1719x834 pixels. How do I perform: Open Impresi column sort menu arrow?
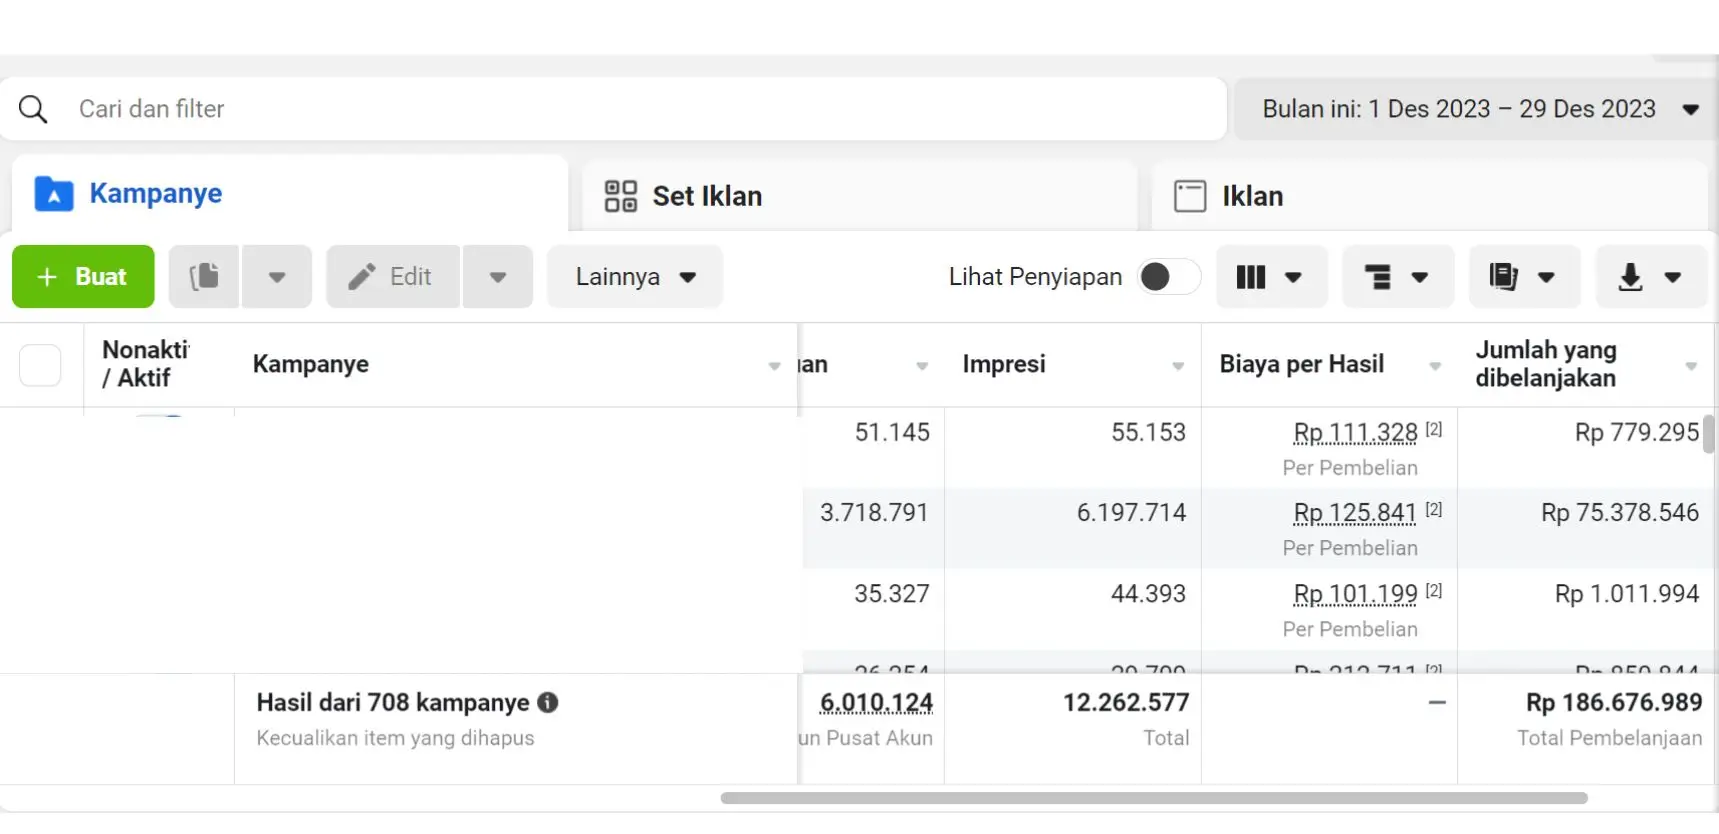1178,366
